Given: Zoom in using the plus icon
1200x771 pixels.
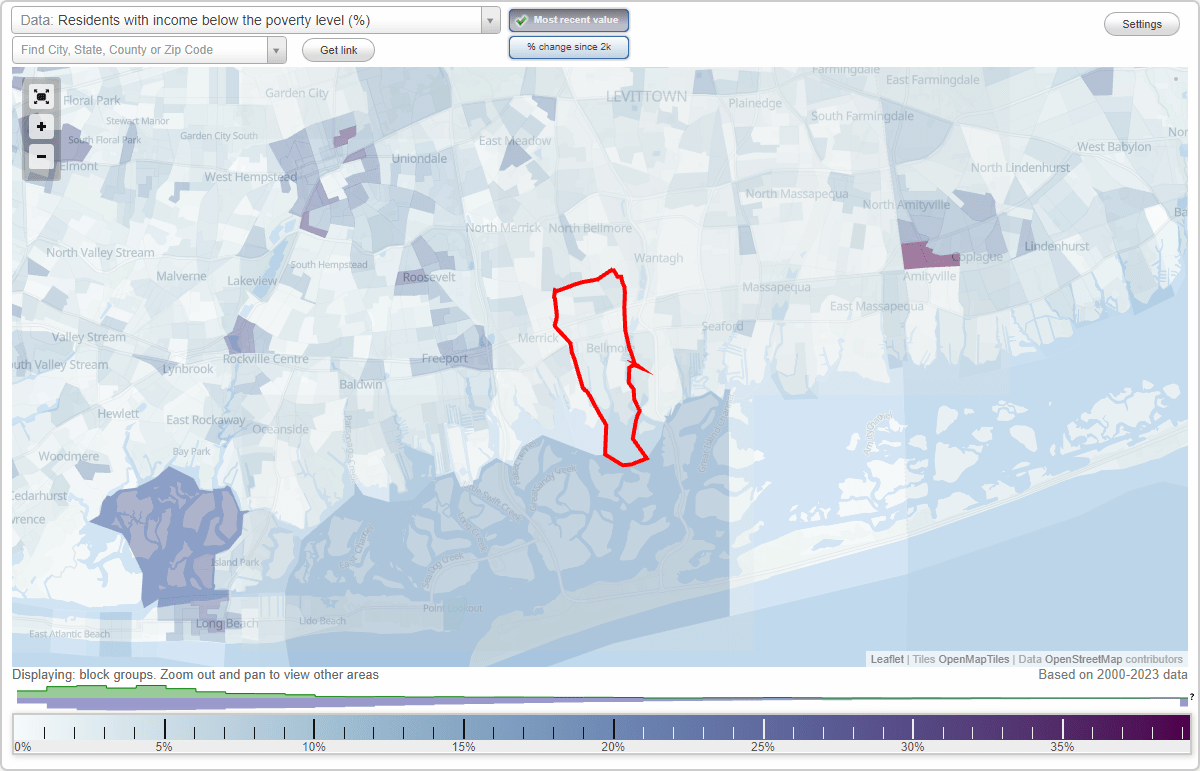Looking at the screenshot, I should (x=41, y=127).
